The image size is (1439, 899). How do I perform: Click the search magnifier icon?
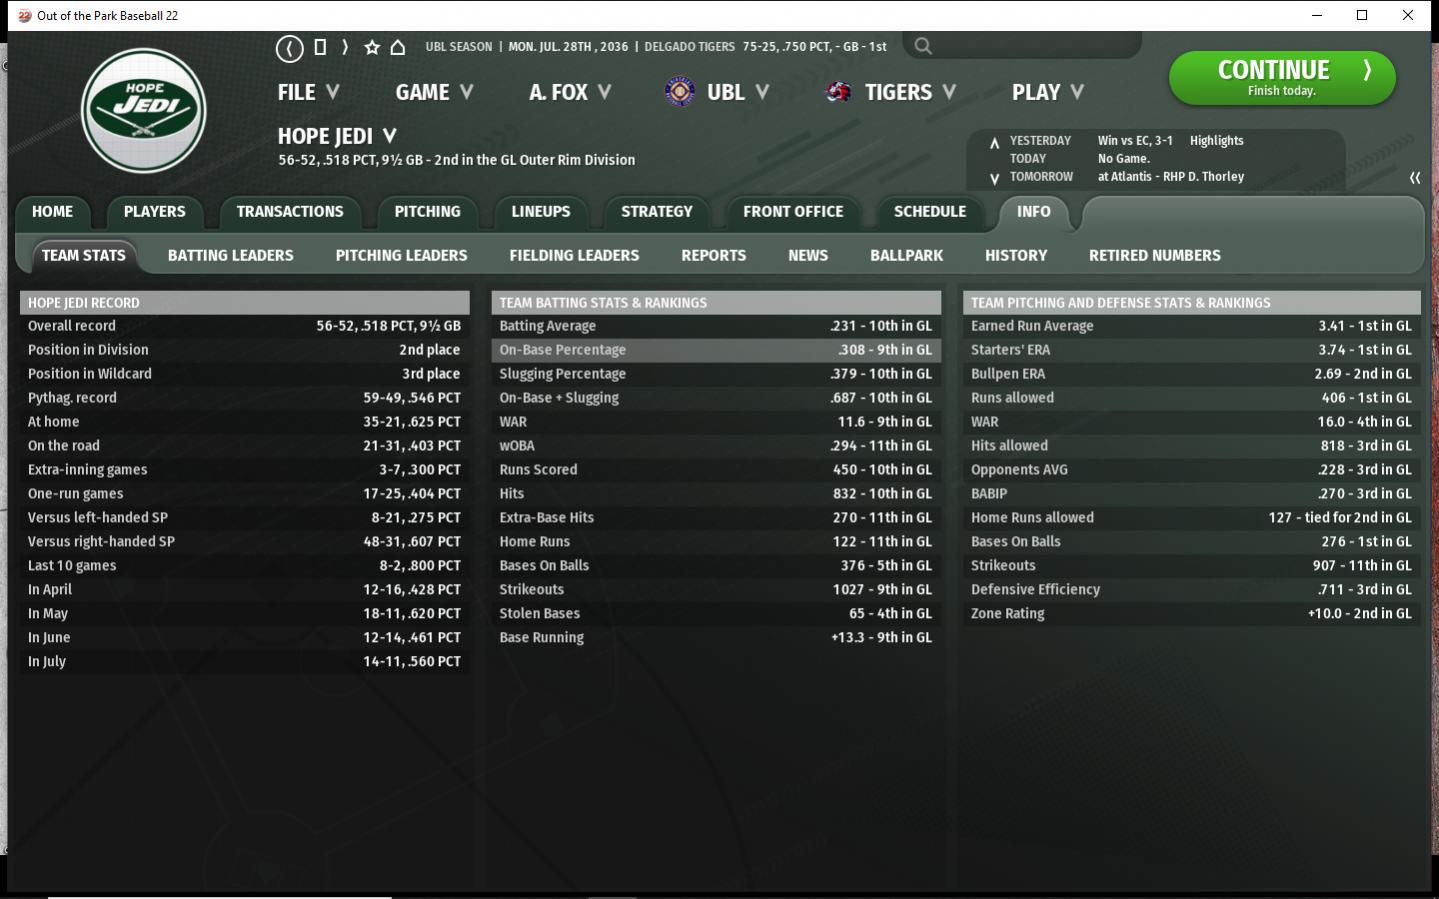pyautogui.click(x=923, y=46)
